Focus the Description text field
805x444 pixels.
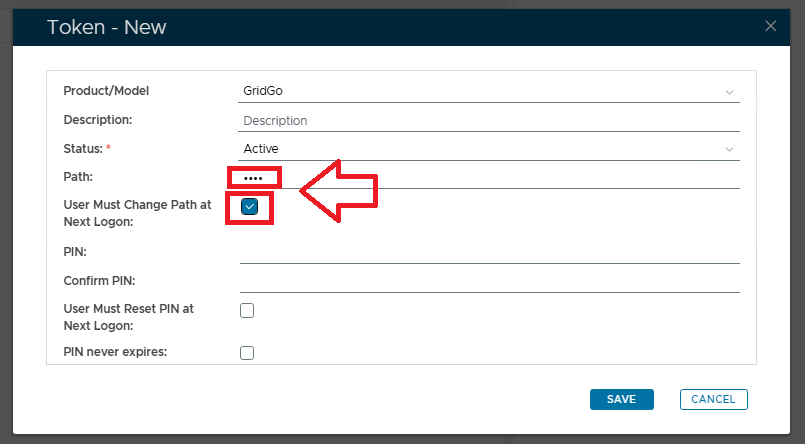coord(489,121)
